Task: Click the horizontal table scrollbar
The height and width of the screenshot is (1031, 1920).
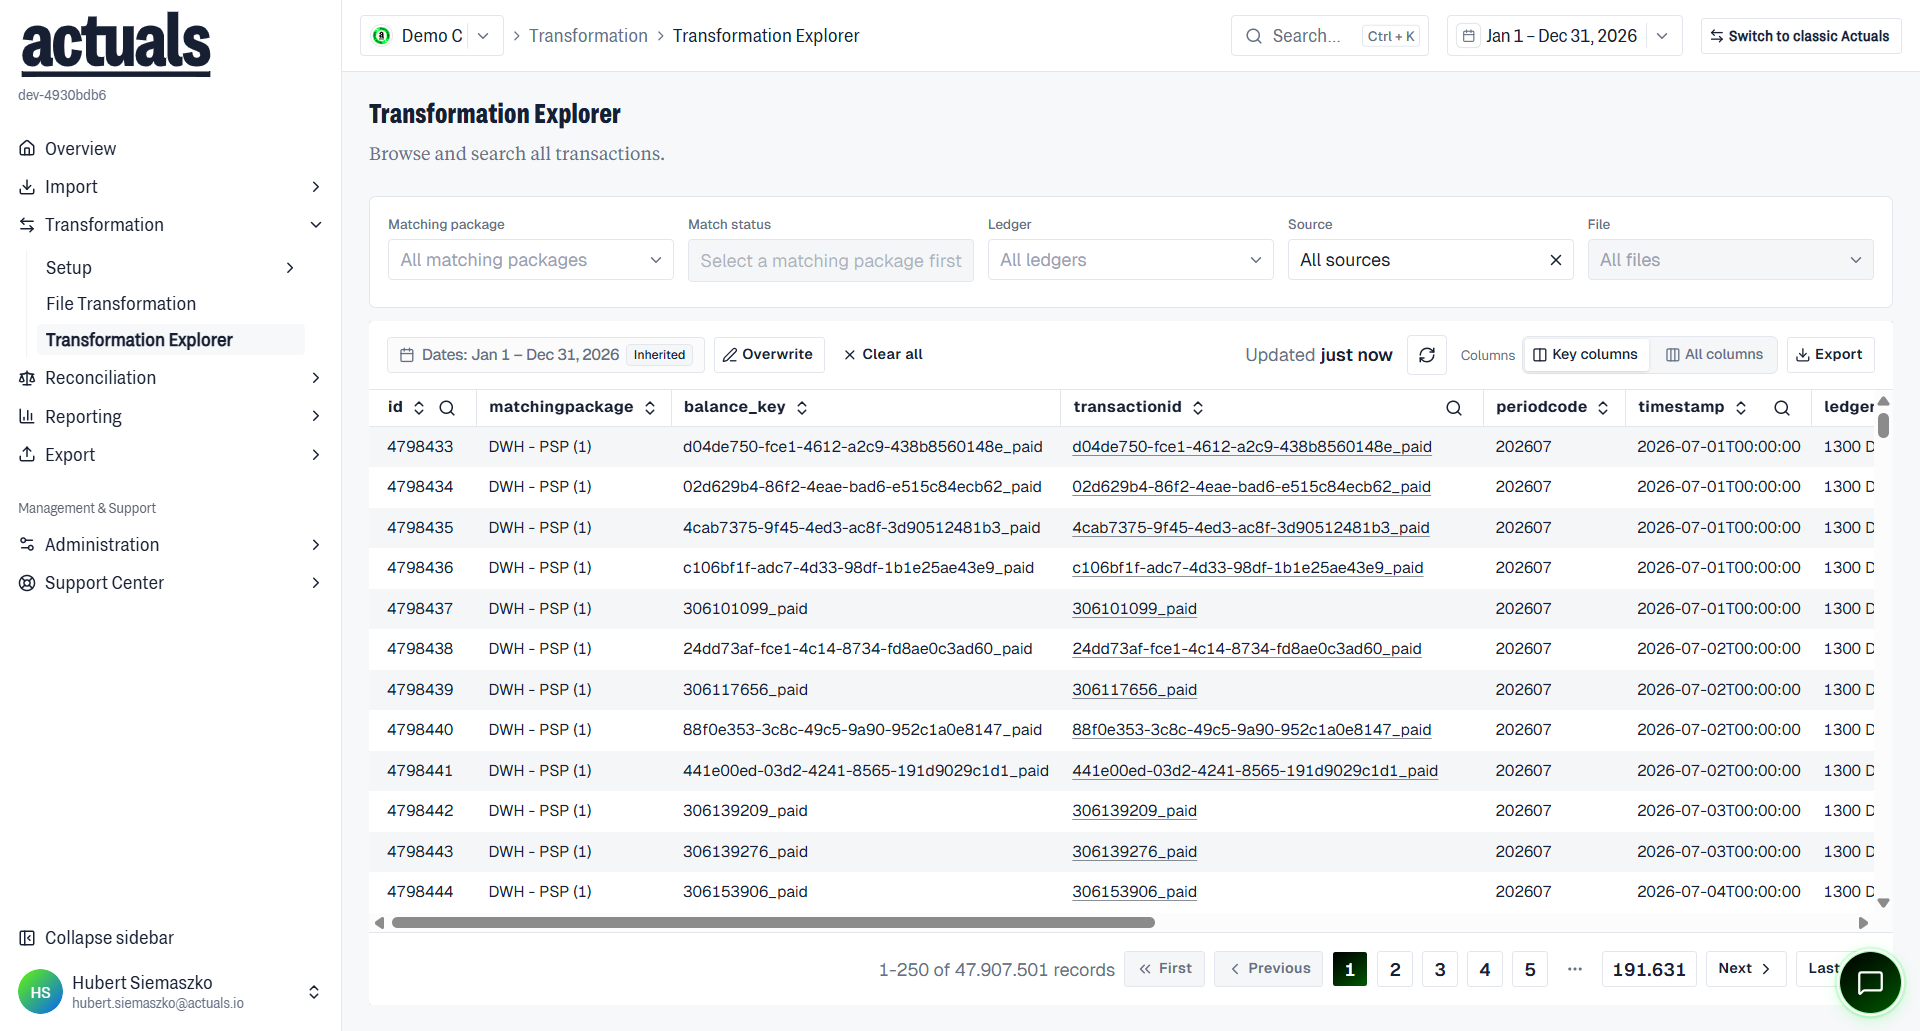Action: click(x=773, y=923)
